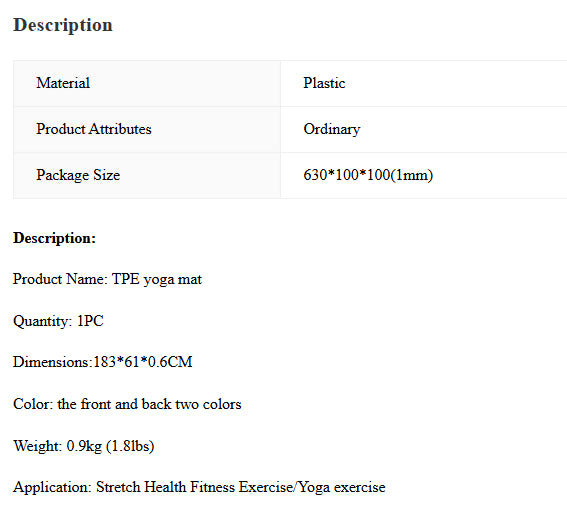Click the bold Description: subheading
The width and height of the screenshot is (567, 522).
[x=54, y=238]
